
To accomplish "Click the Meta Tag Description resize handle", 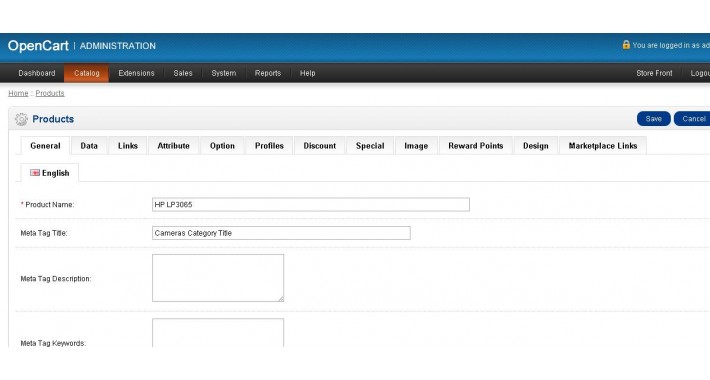I will pos(281,298).
